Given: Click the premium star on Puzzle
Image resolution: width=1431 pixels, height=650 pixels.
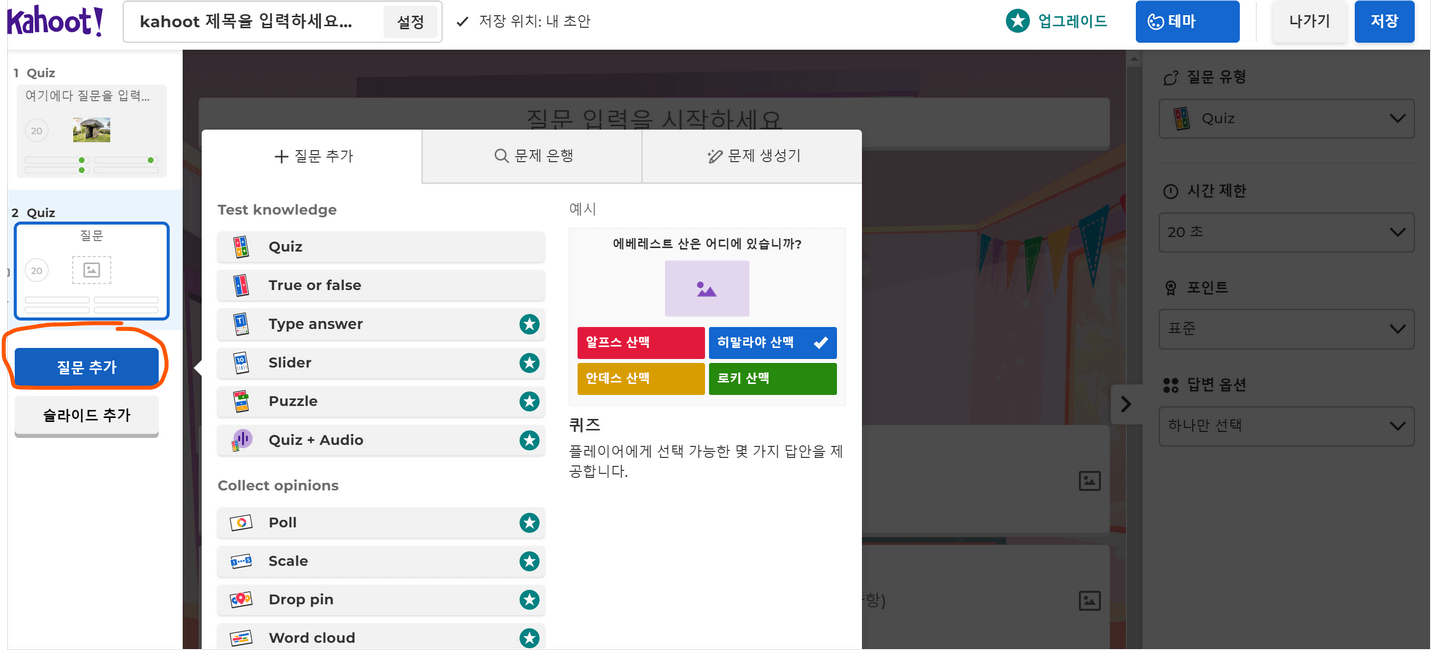Looking at the screenshot, I should [529, 401].
